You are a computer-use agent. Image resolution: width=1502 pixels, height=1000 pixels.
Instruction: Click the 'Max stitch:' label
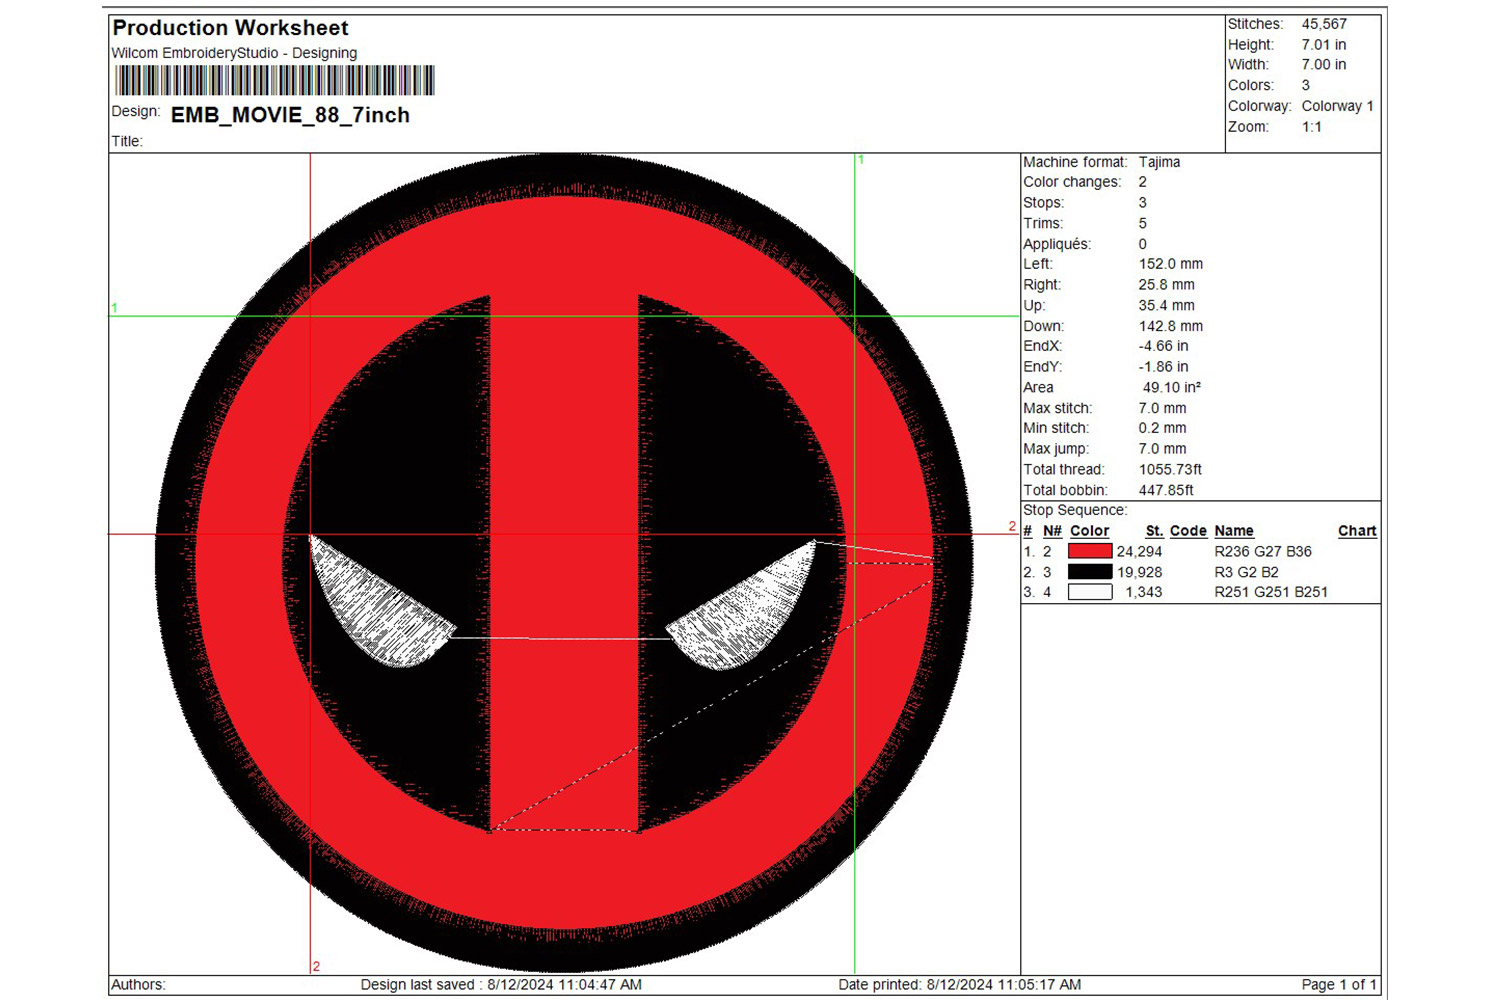1058,408
